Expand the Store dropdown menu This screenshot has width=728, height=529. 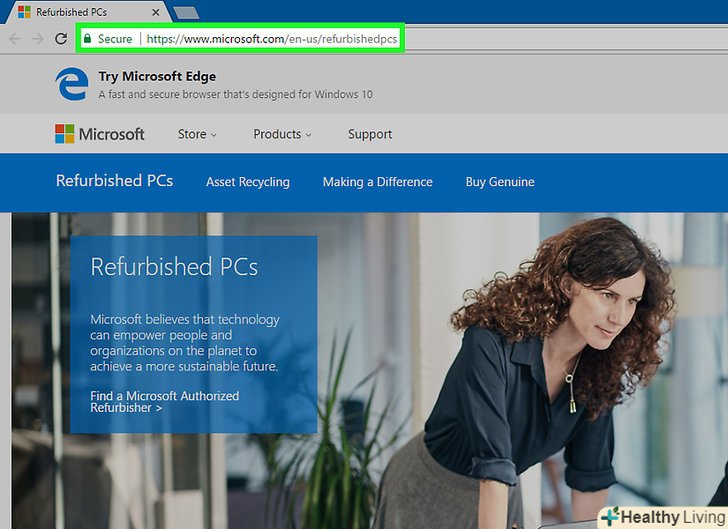(197, 134)
